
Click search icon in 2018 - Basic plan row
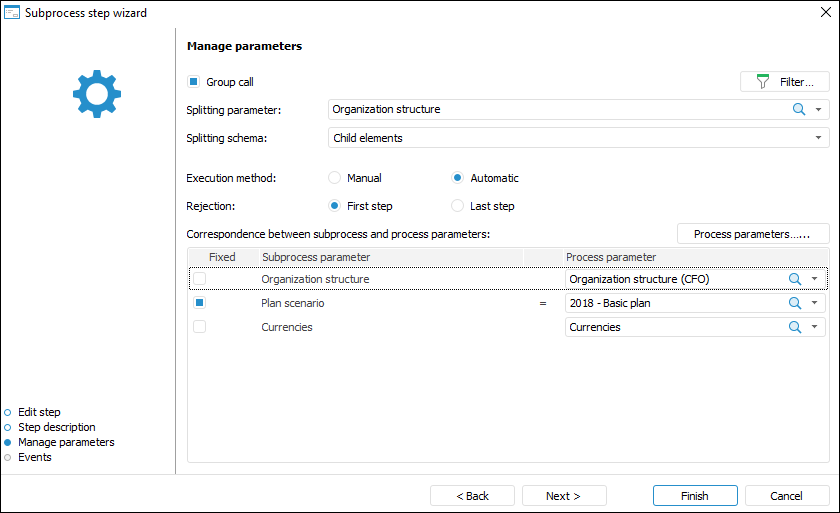point(795,303)
